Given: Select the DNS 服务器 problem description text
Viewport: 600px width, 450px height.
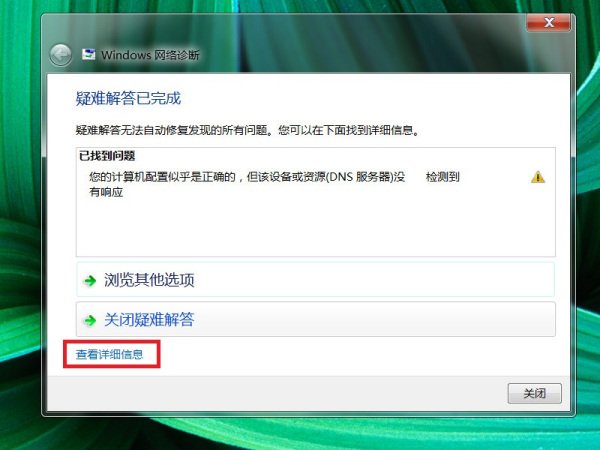Looking at the screenshot, I should pos(247,184).
